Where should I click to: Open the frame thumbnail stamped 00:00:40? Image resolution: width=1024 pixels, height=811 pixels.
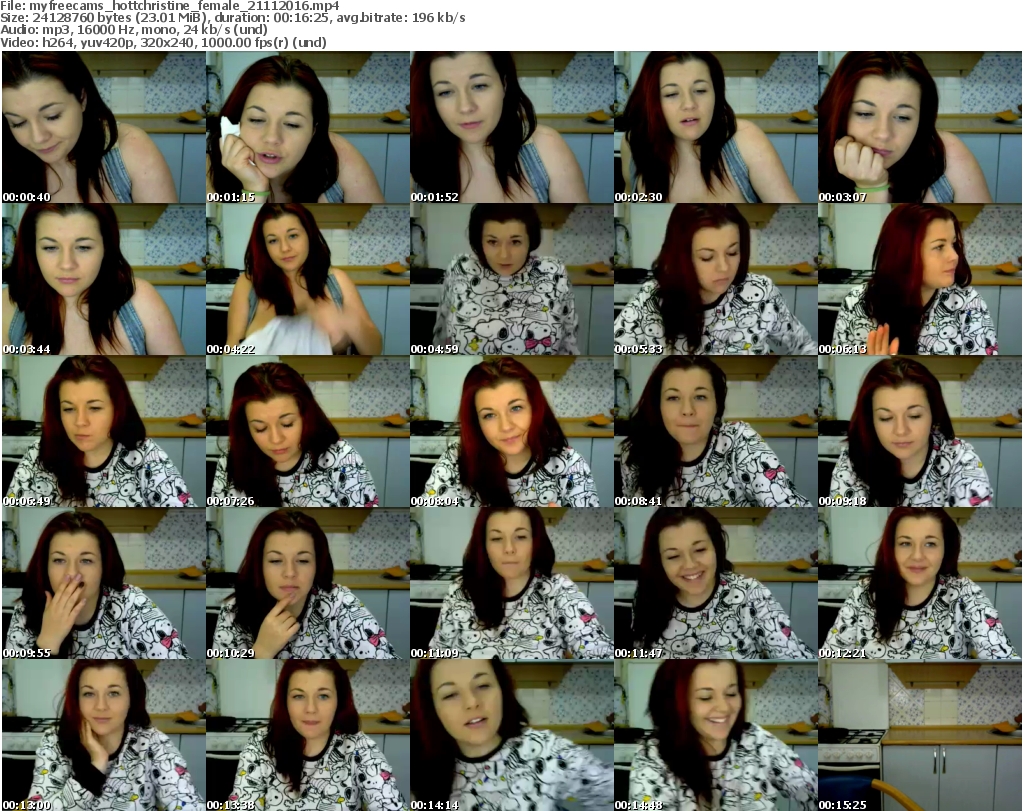point(104,127)
